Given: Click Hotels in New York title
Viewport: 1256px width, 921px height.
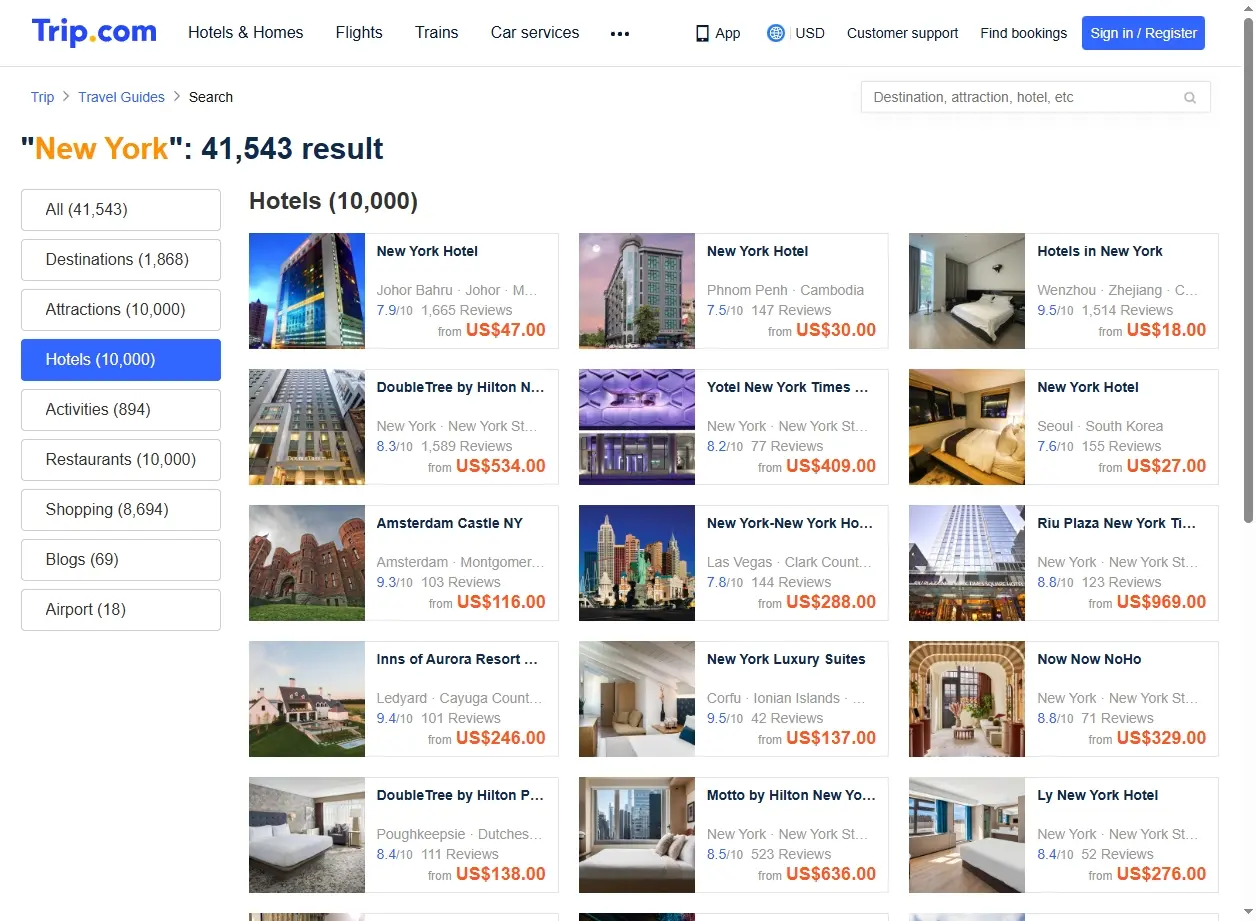Looking at the screenshot, I should click(1100, 251).
